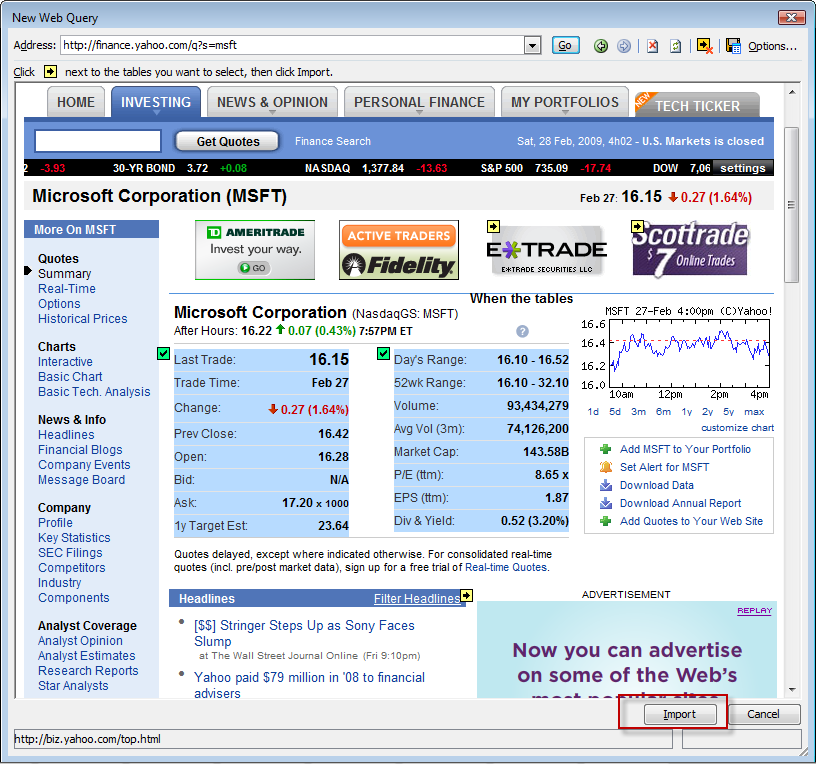Open the TECH TICKER tab

pos(697,105)
